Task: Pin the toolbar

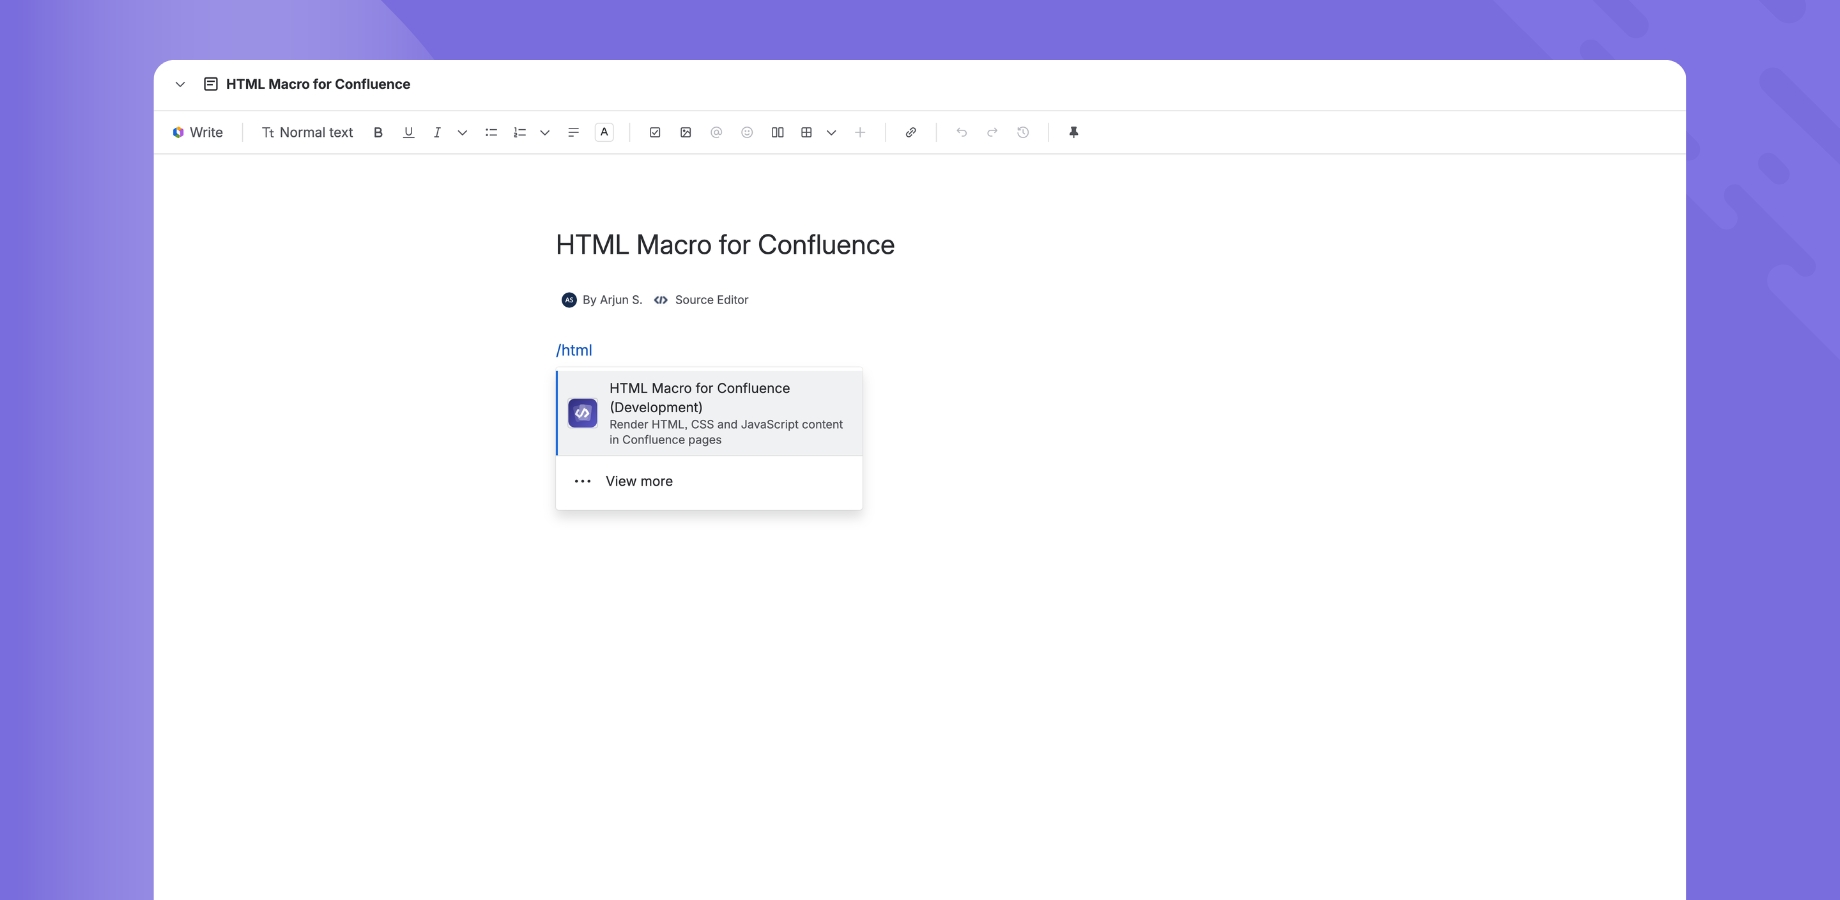Action: pos(1074,132)
